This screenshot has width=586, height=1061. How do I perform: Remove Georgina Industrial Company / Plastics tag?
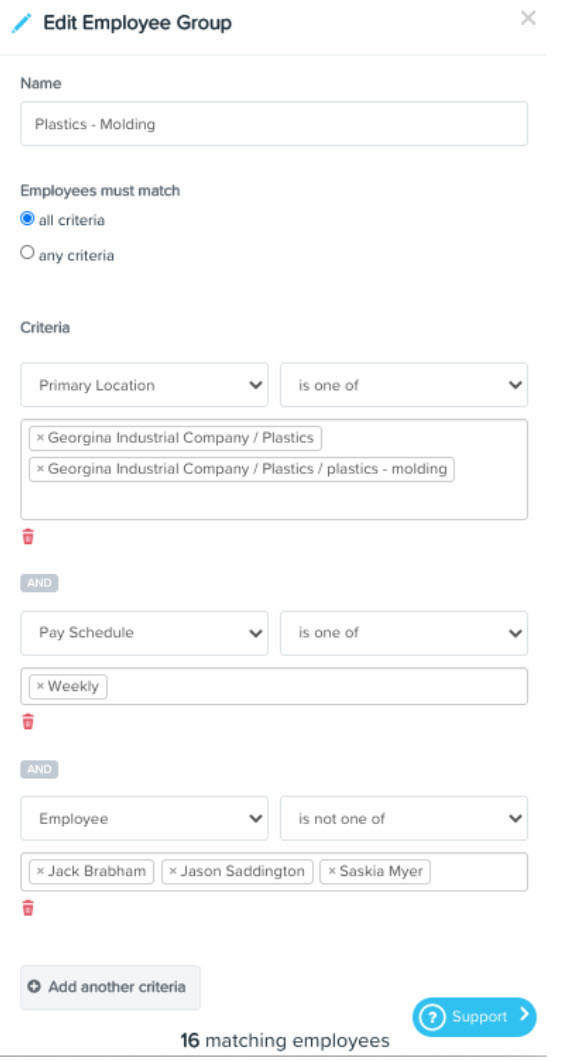40,438
